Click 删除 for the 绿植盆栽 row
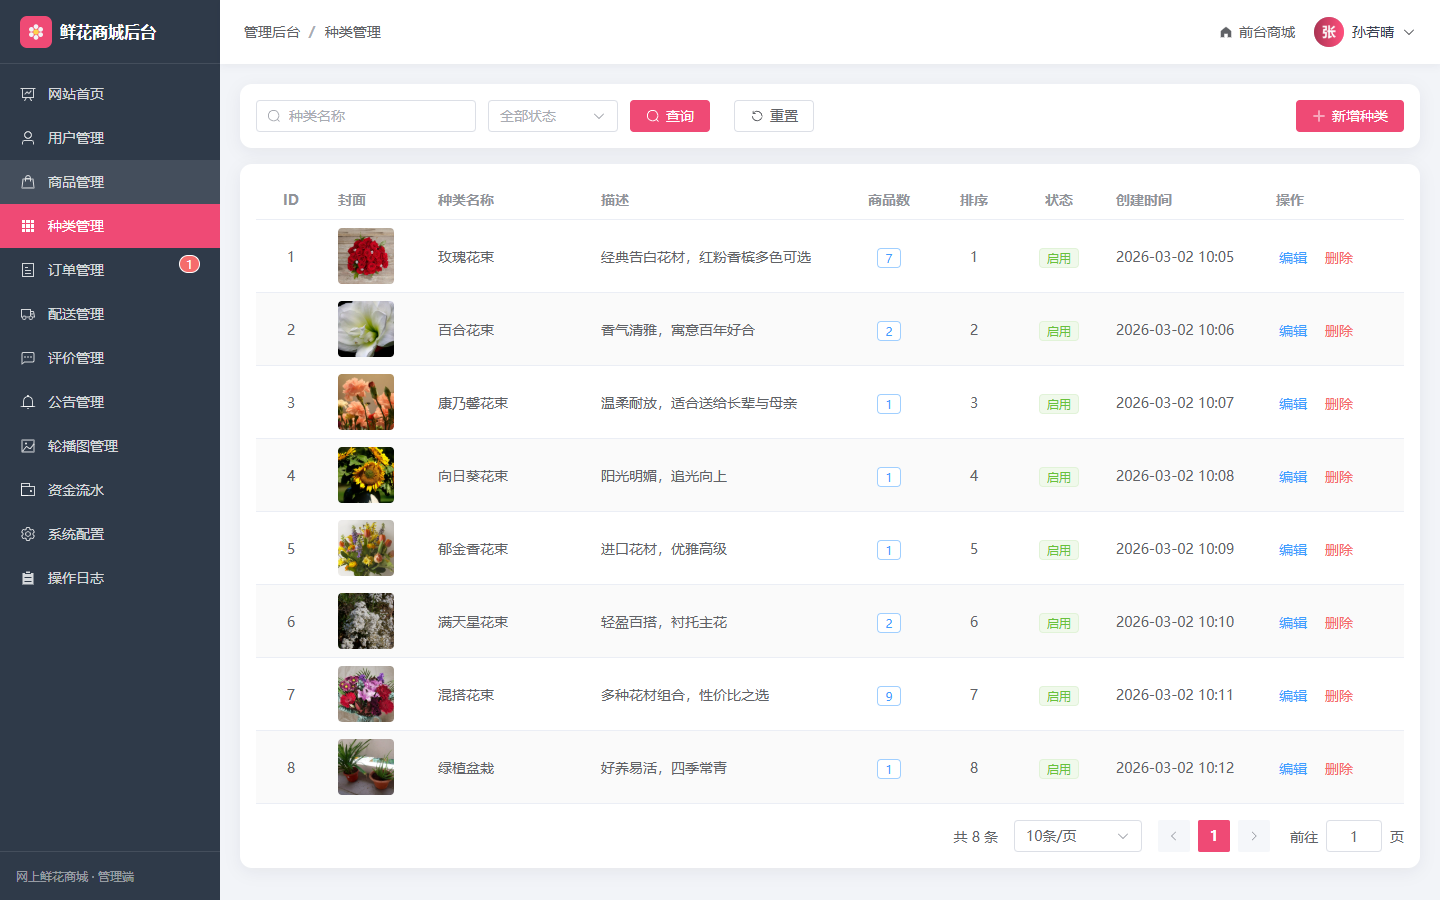Screen dimensions: 1440x900 pyautogui.click(x=1339, y=769)
